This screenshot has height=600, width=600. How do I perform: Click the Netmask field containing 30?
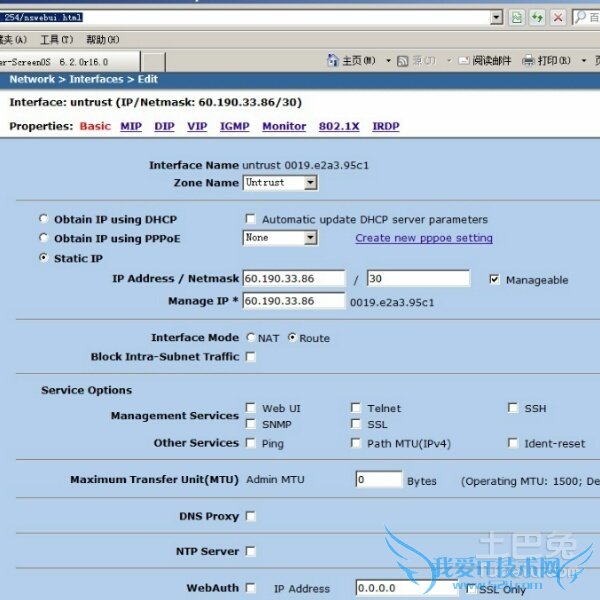[x=418, y=278]
